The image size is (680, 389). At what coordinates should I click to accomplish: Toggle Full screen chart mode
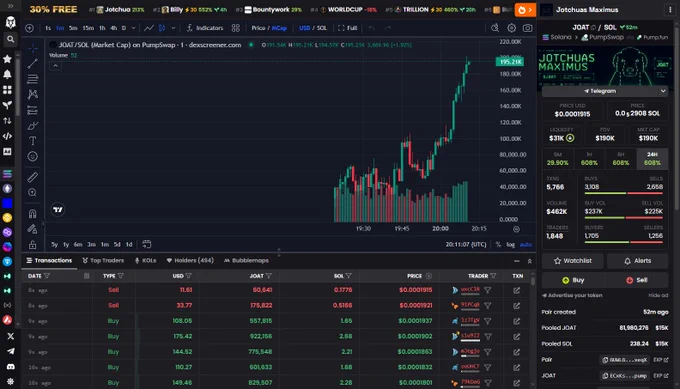click(348, 28)
